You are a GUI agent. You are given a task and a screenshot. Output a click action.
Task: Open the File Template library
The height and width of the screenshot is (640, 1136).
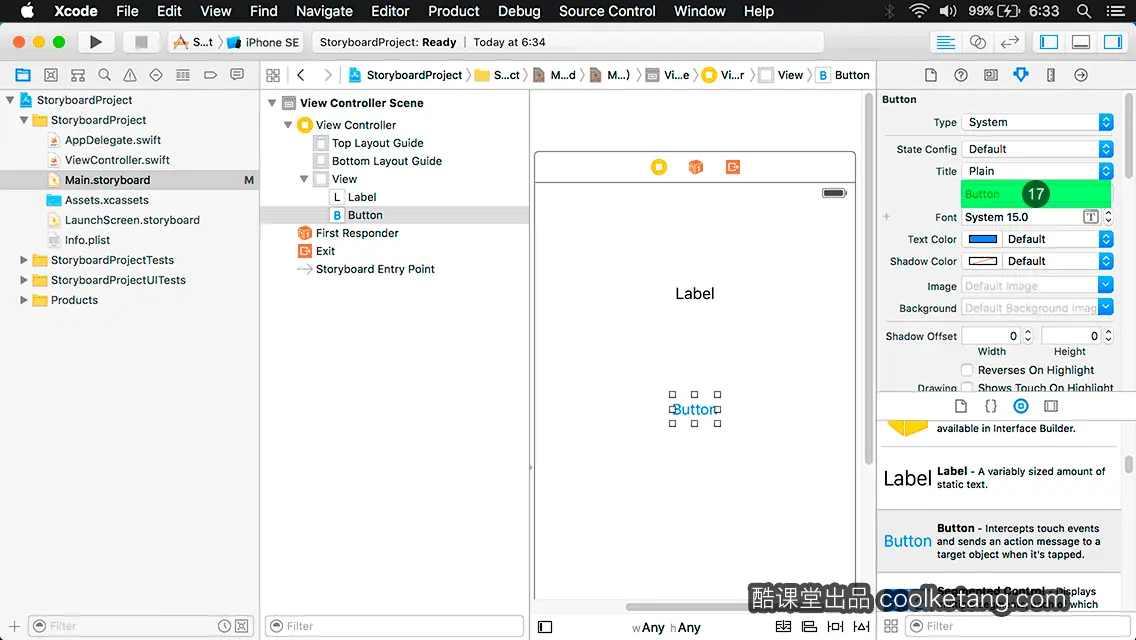[x=961, y=406]
